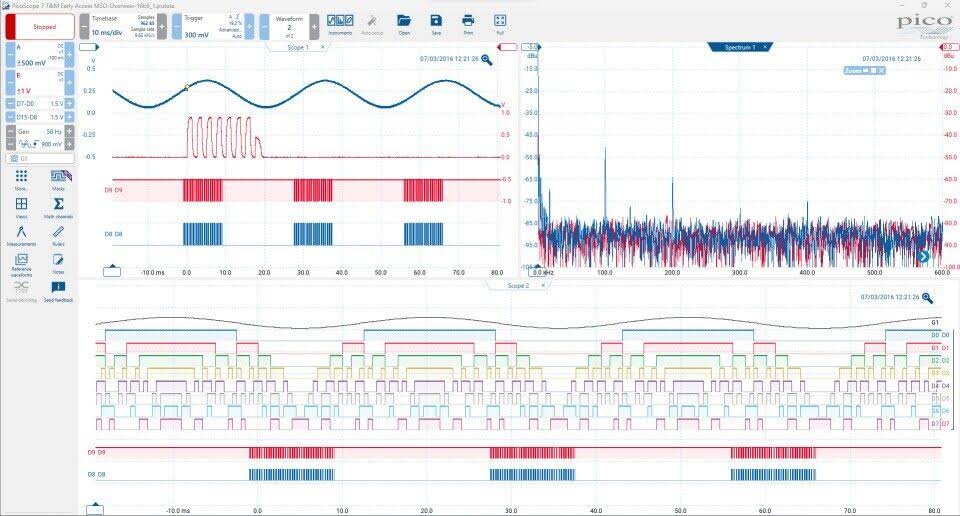Select the Scope 2 tab
Image resolution: width=960 pixels, height=516 pixels.
pos(517,285)
